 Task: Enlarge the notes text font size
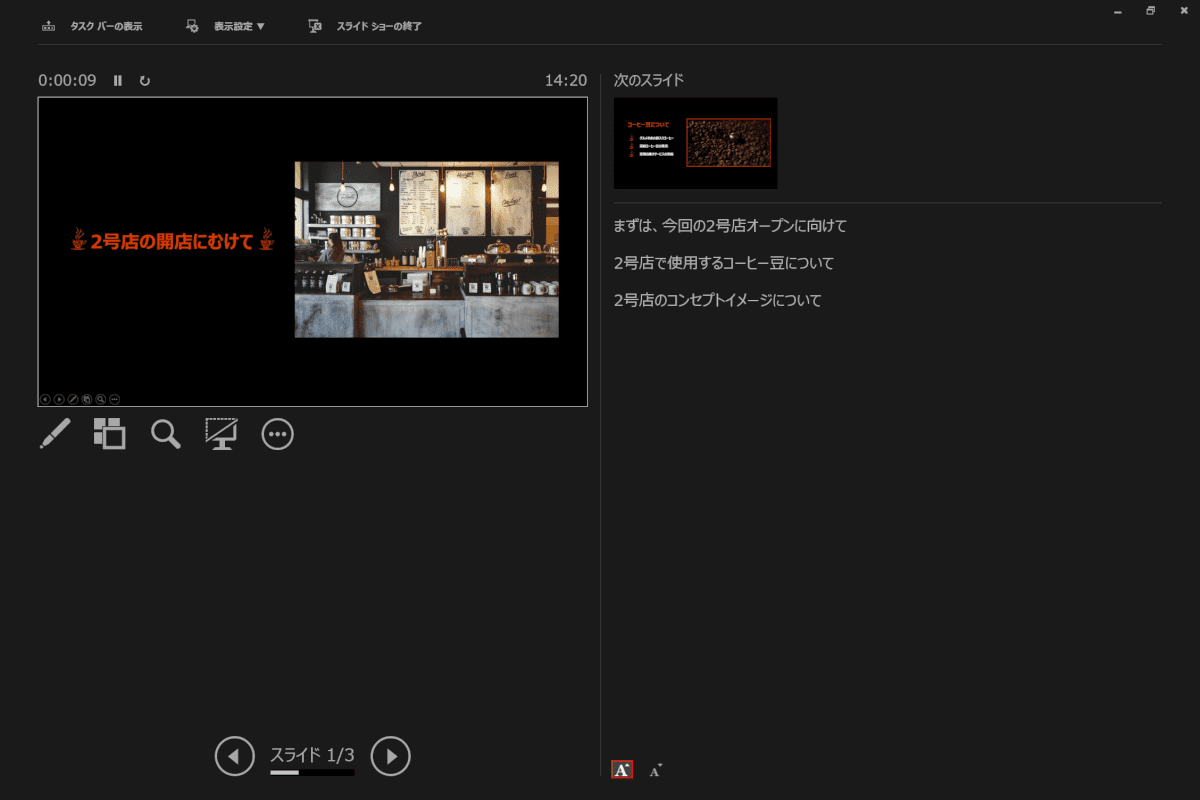(x=622, y=770)
